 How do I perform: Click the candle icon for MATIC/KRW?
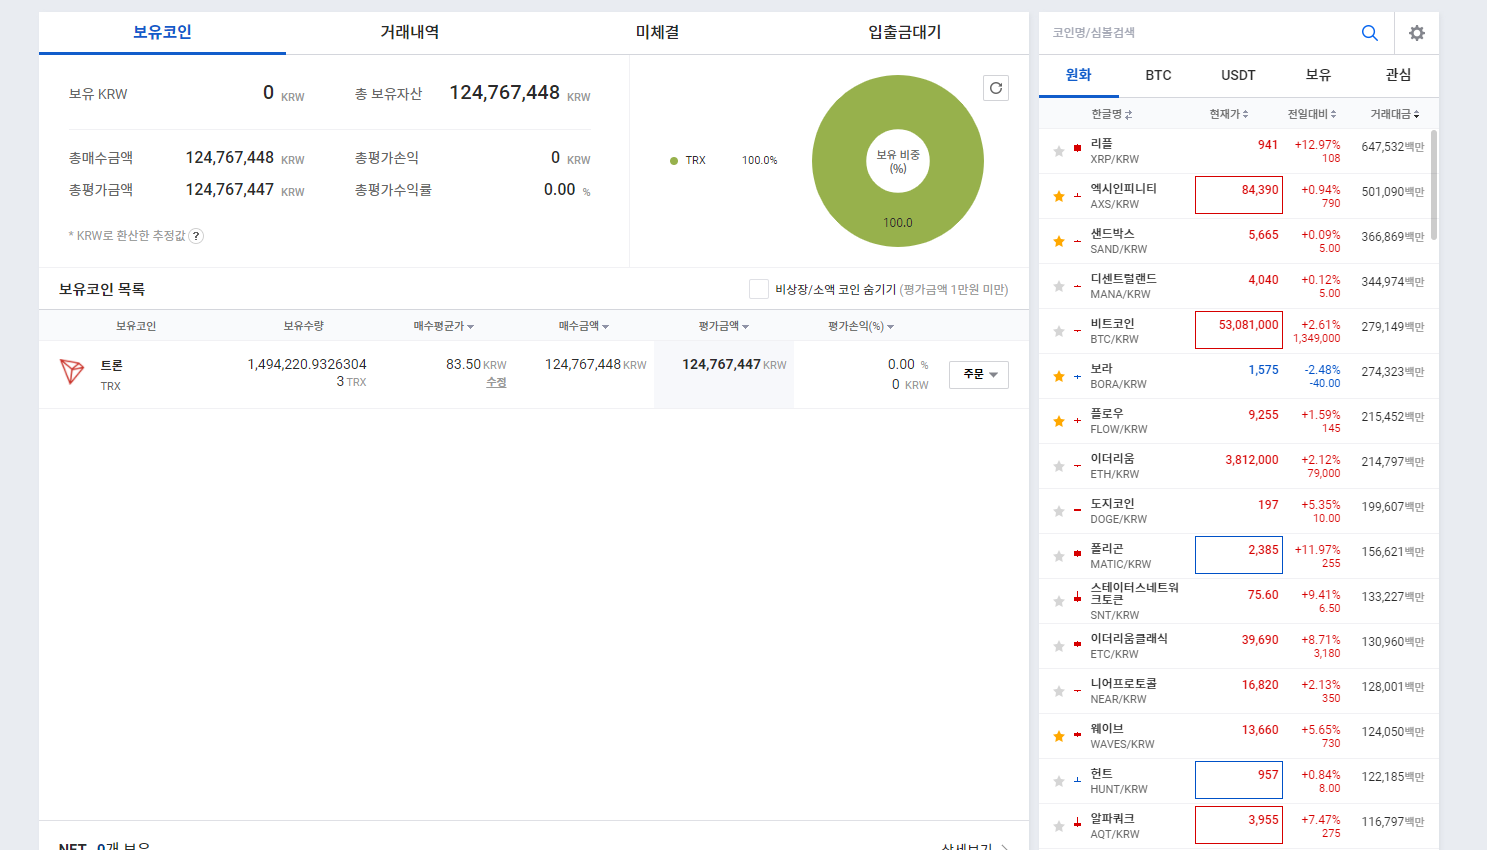1077,553
